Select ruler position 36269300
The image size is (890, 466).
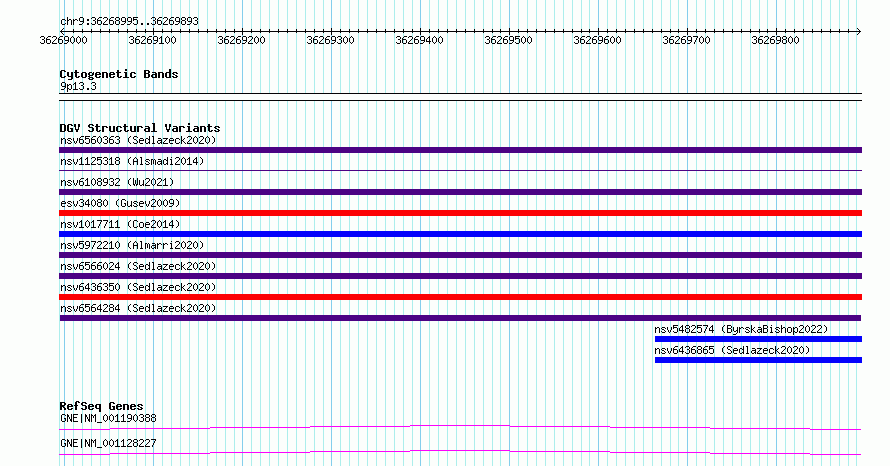[330, 40]
